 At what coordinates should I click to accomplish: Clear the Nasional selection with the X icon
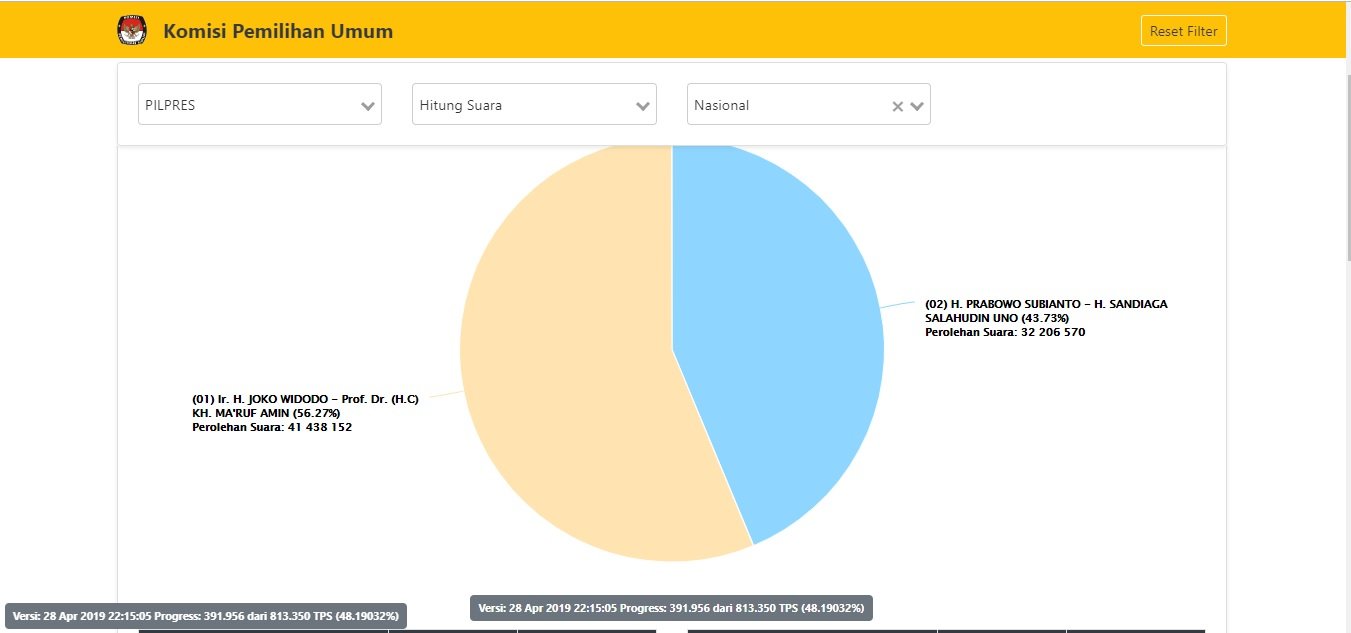897,106
